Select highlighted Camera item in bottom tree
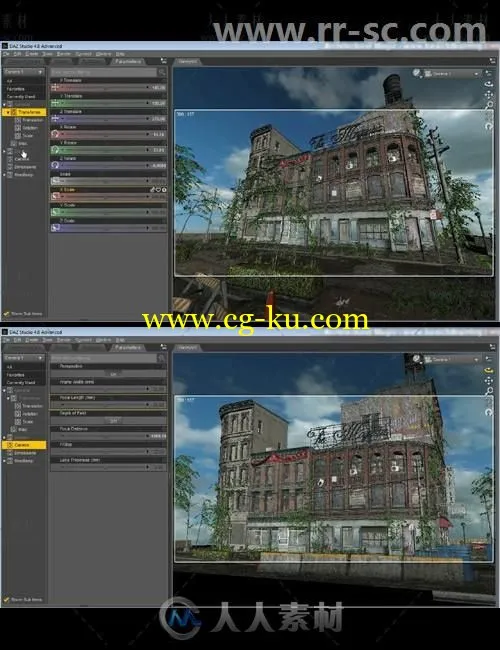The image size is (500, 650). tap(24, 445)
